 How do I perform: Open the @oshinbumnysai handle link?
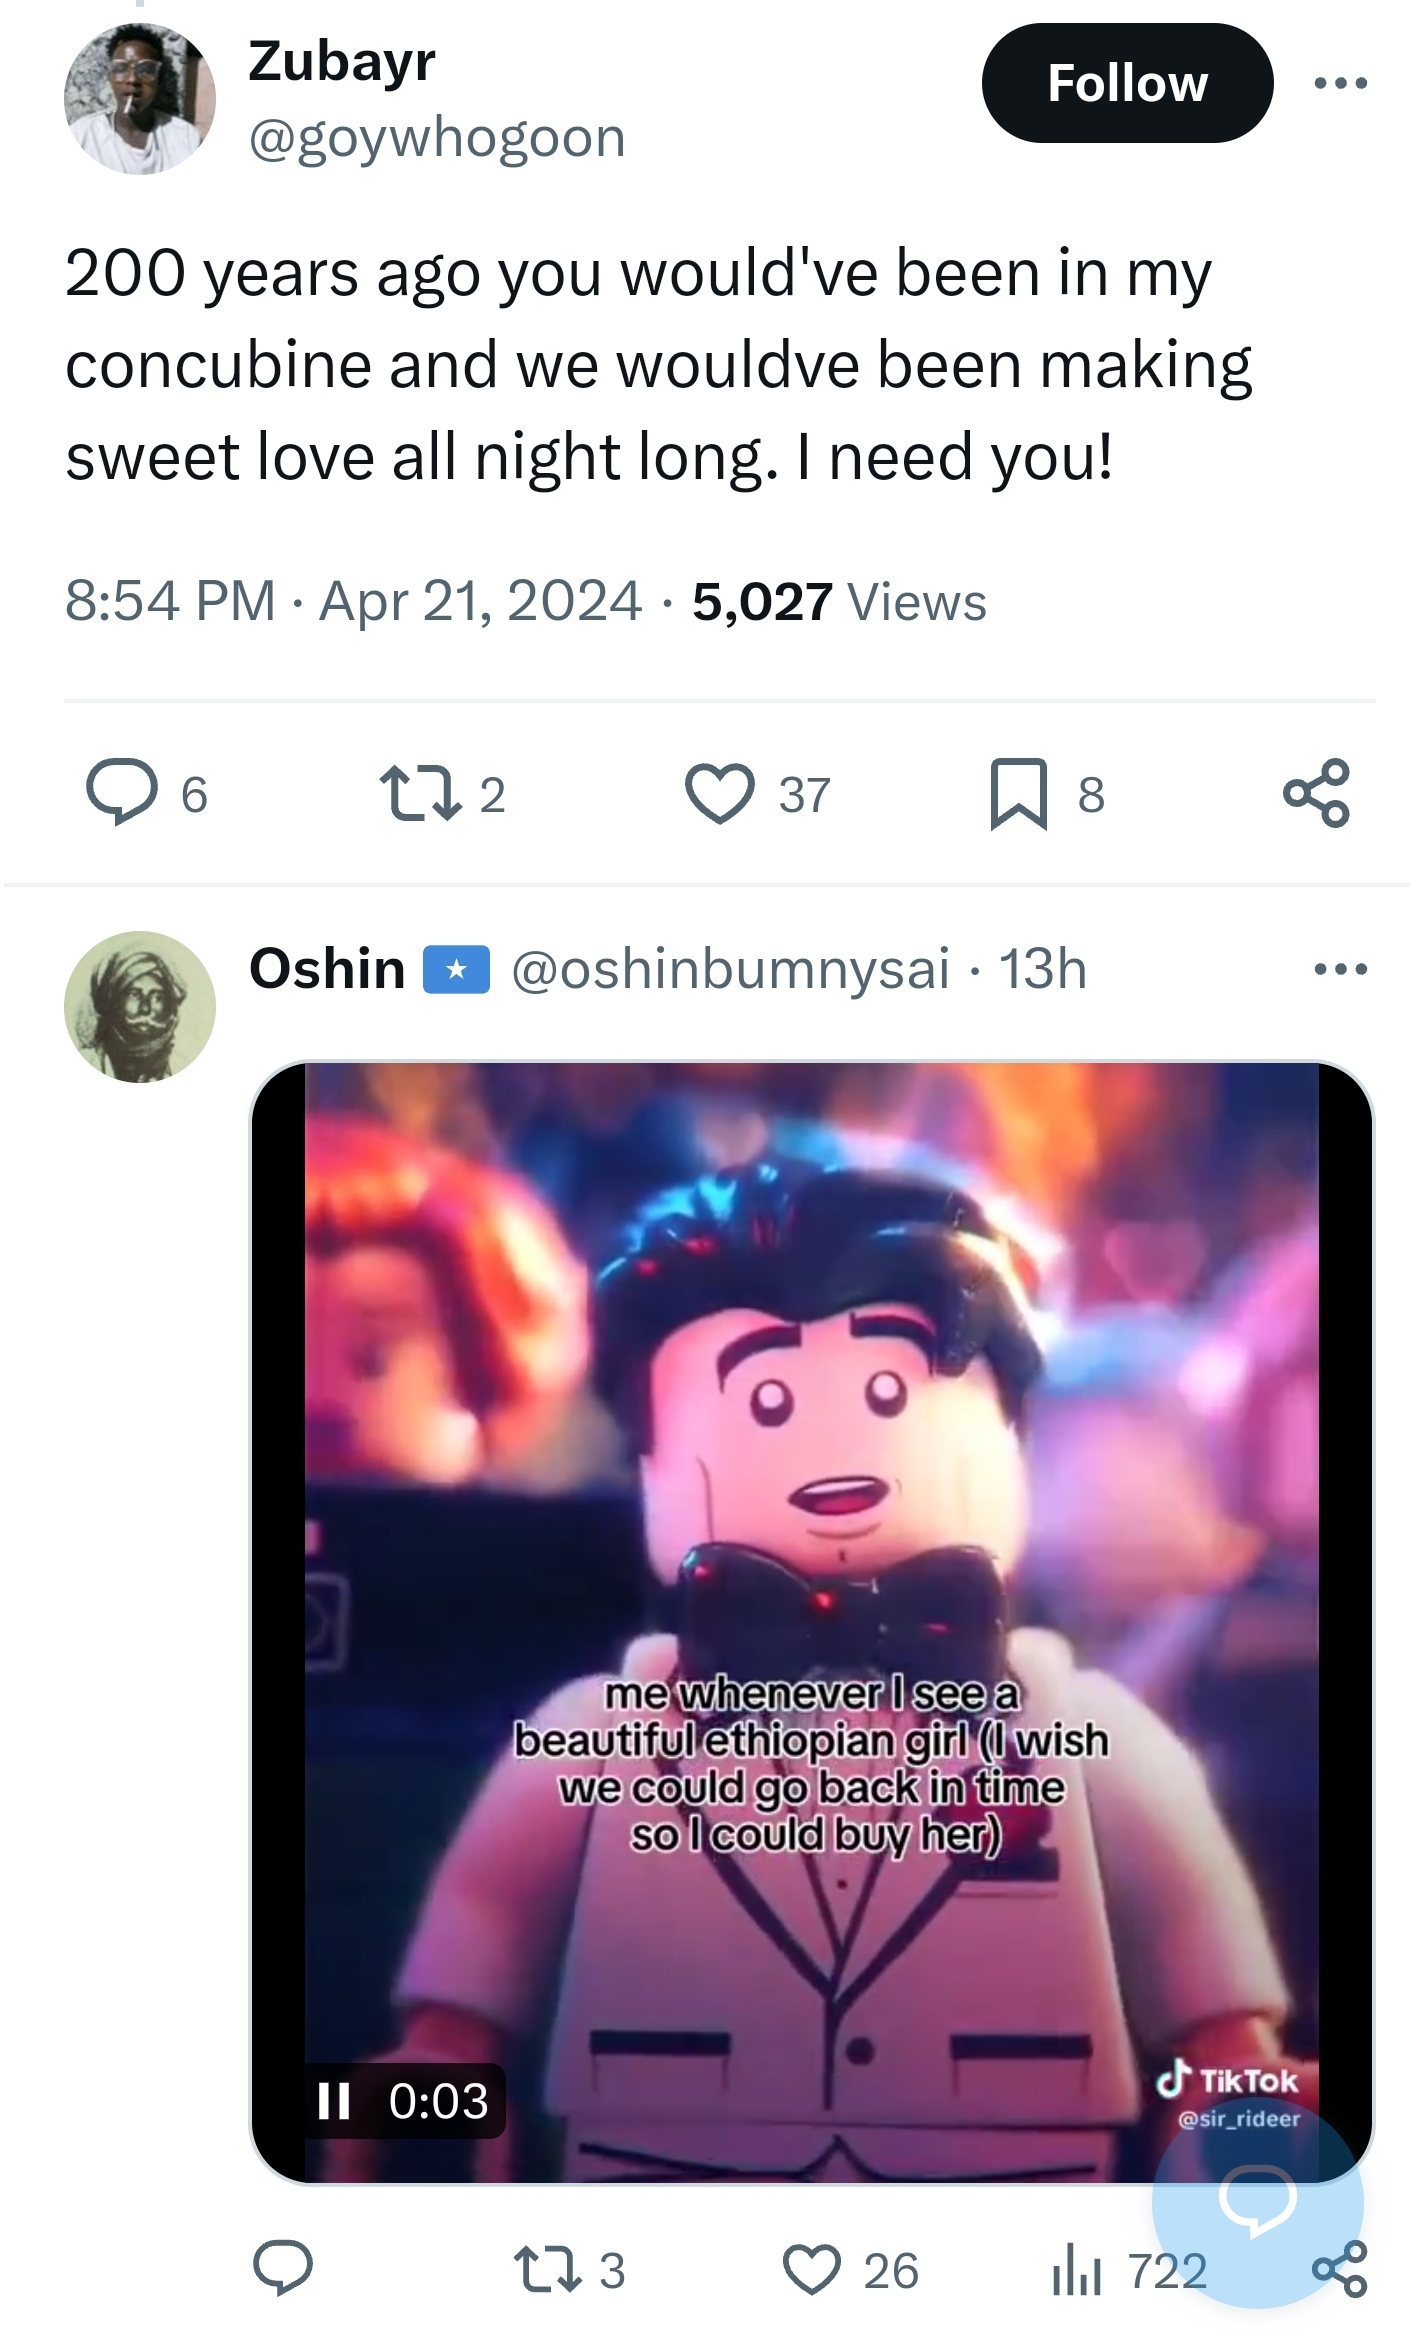[730, 968]
